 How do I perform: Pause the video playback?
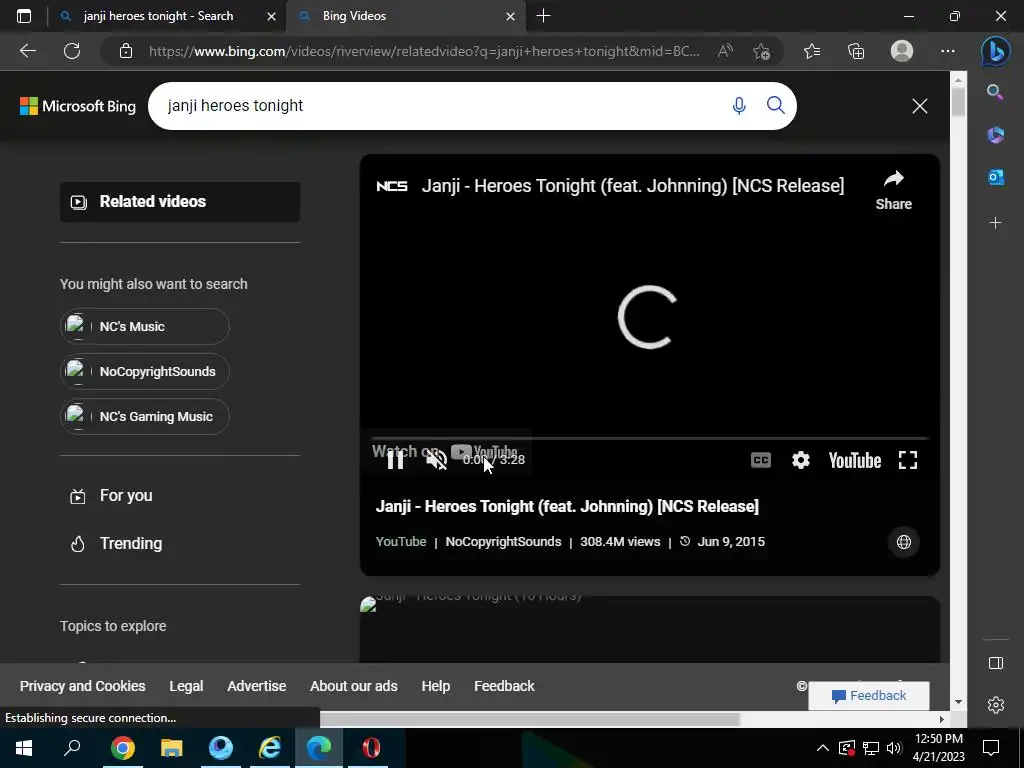pyautogui.click(x=395, y=460)
